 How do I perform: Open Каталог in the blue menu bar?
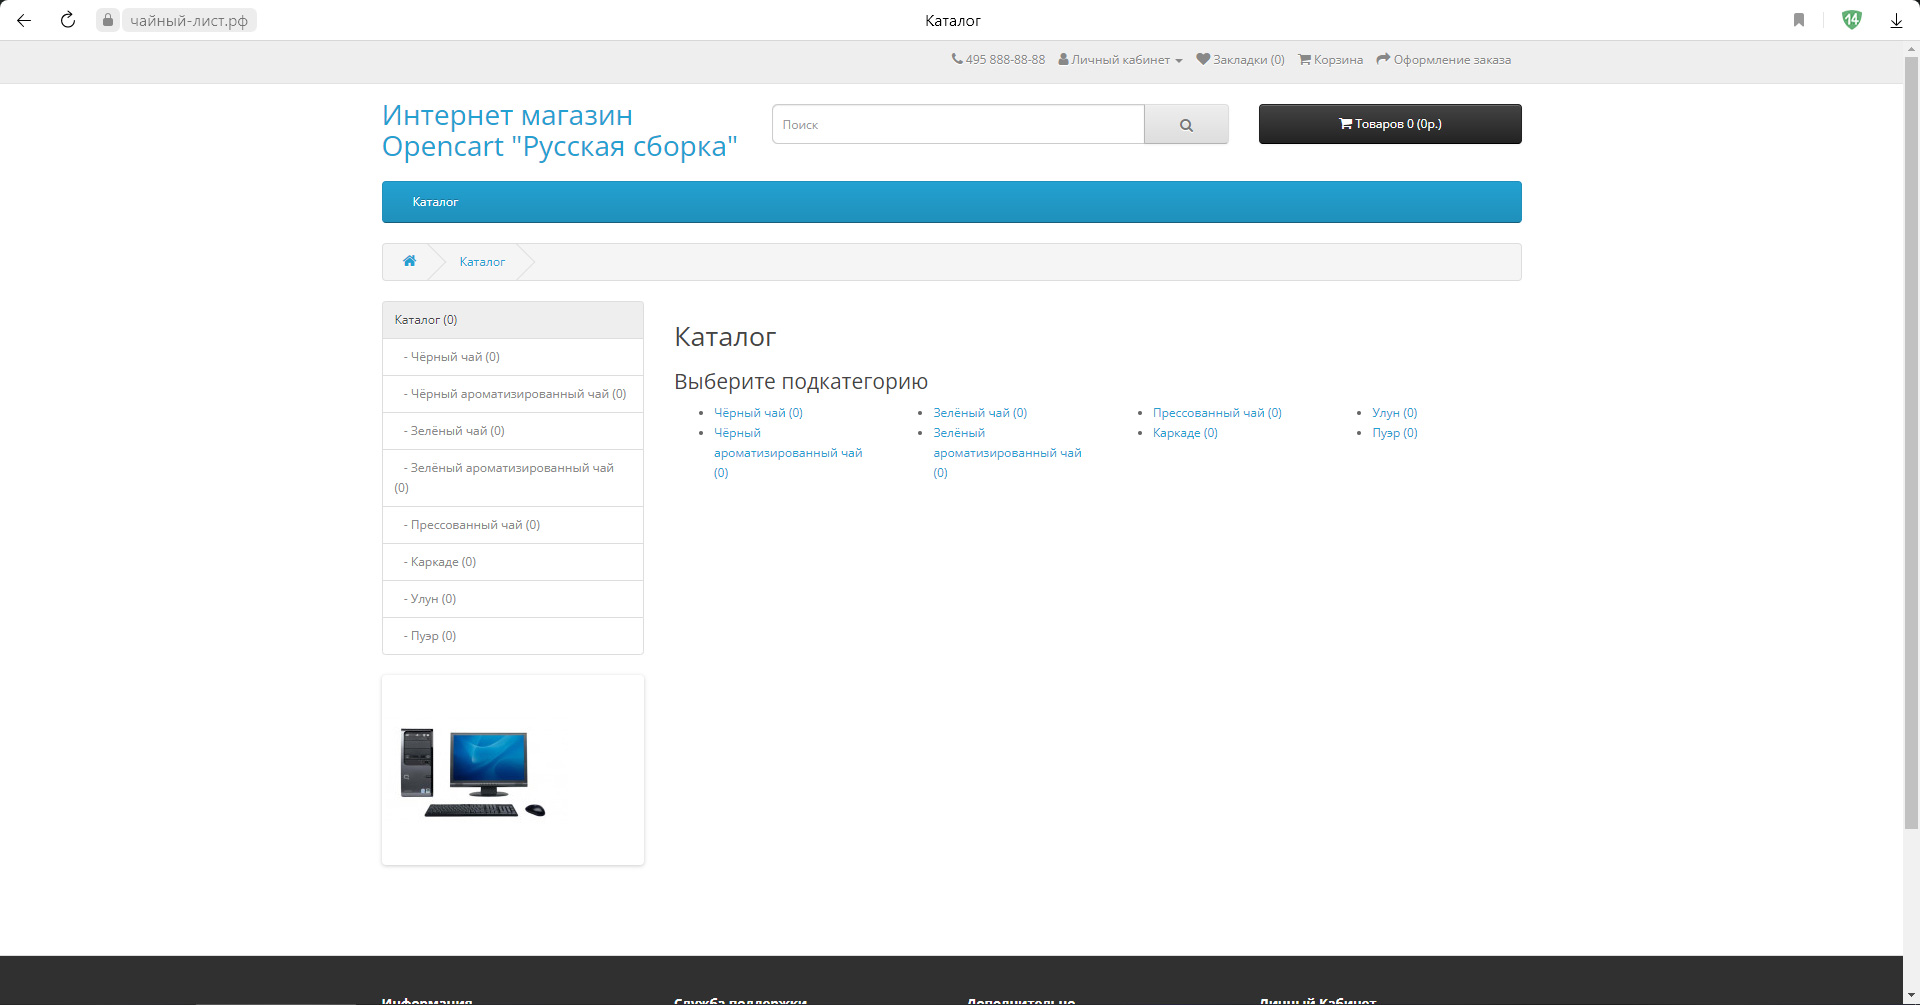point(435,202)
